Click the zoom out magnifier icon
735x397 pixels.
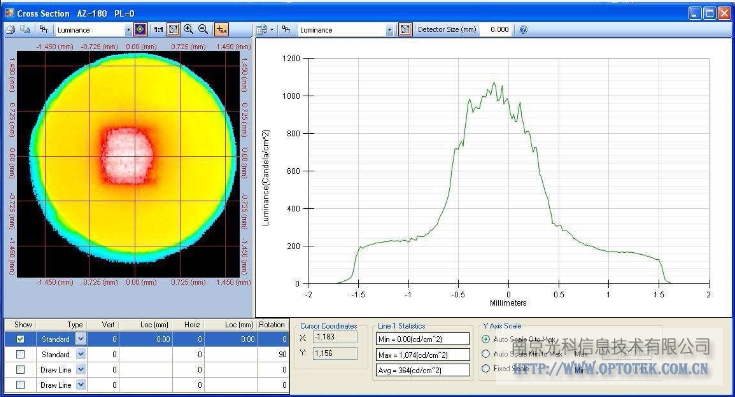coord(203,30)
